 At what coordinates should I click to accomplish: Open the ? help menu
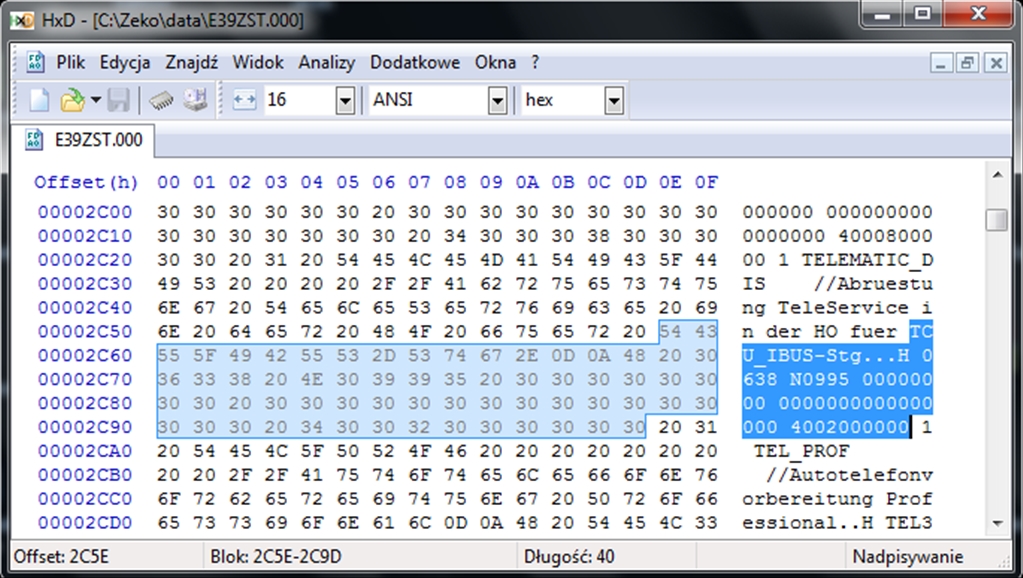point(535,63)
